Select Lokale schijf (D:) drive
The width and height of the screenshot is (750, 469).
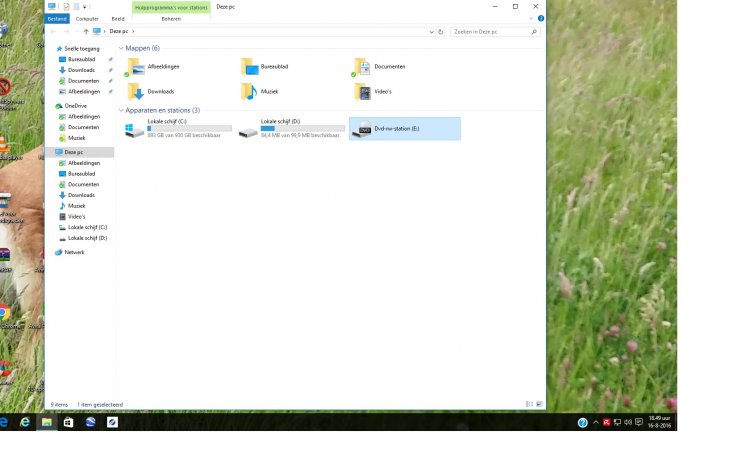tap(291, 129)
